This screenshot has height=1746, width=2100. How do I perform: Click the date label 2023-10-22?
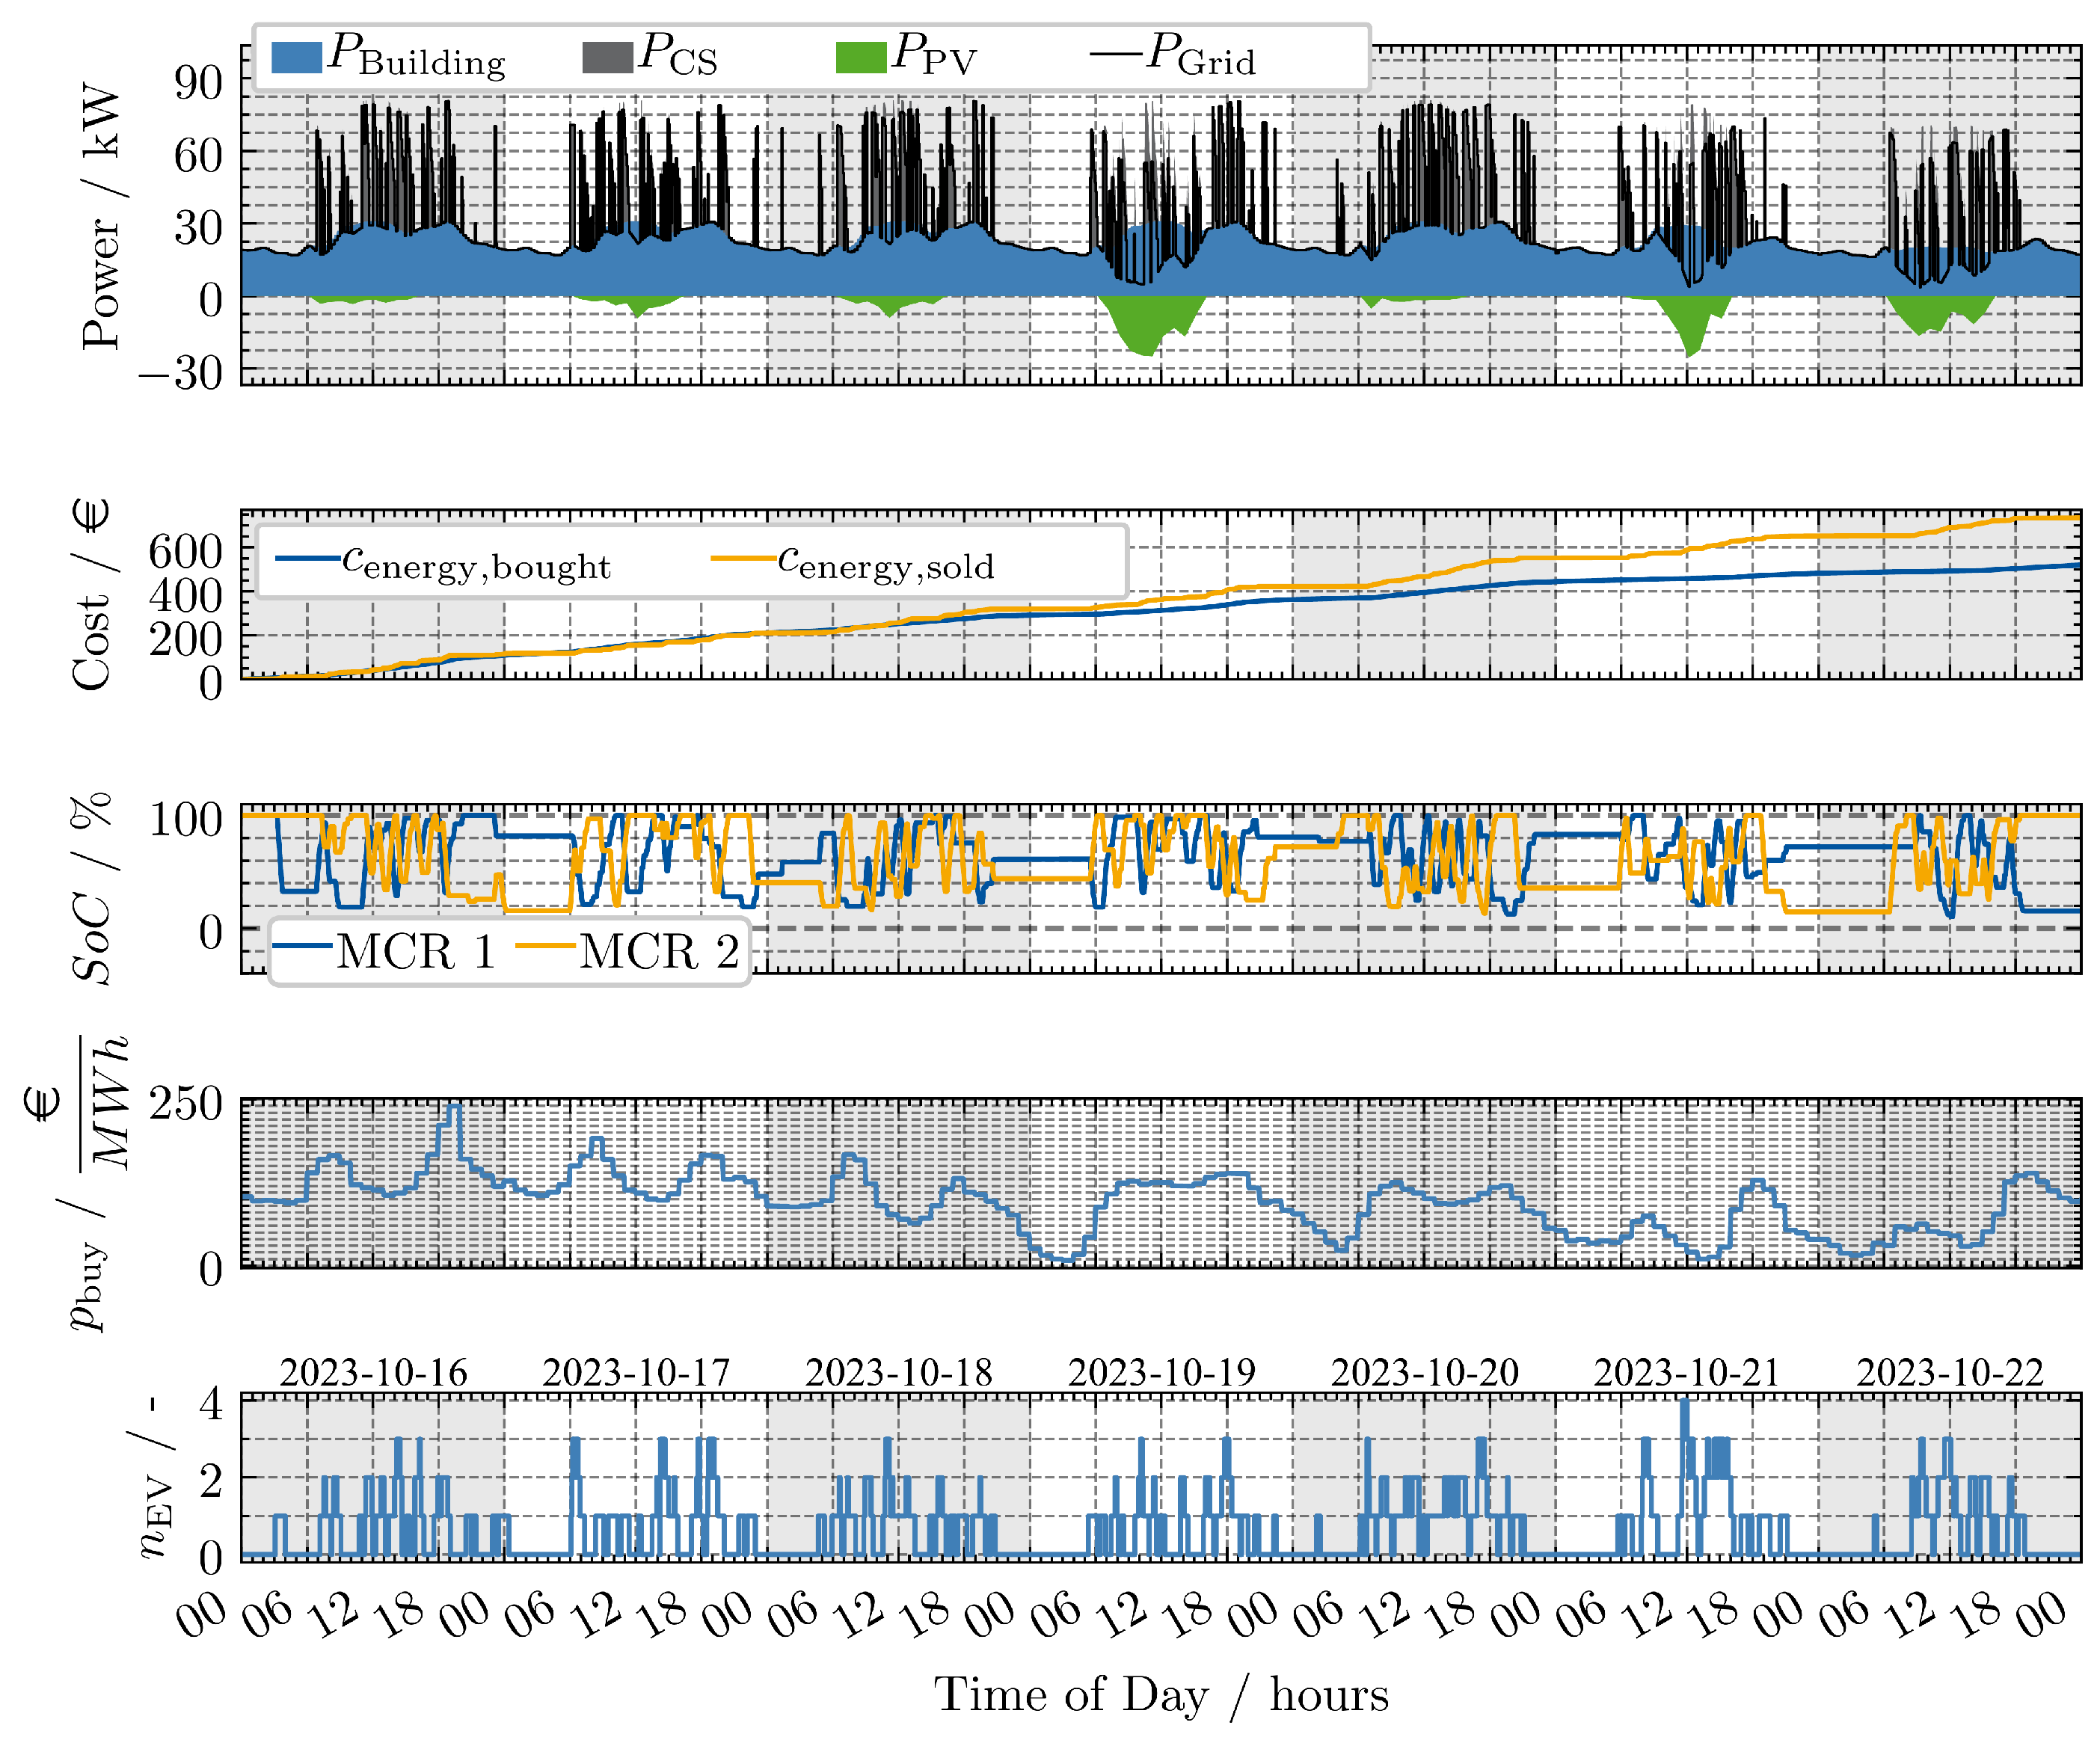[x=1951, y=1372]
